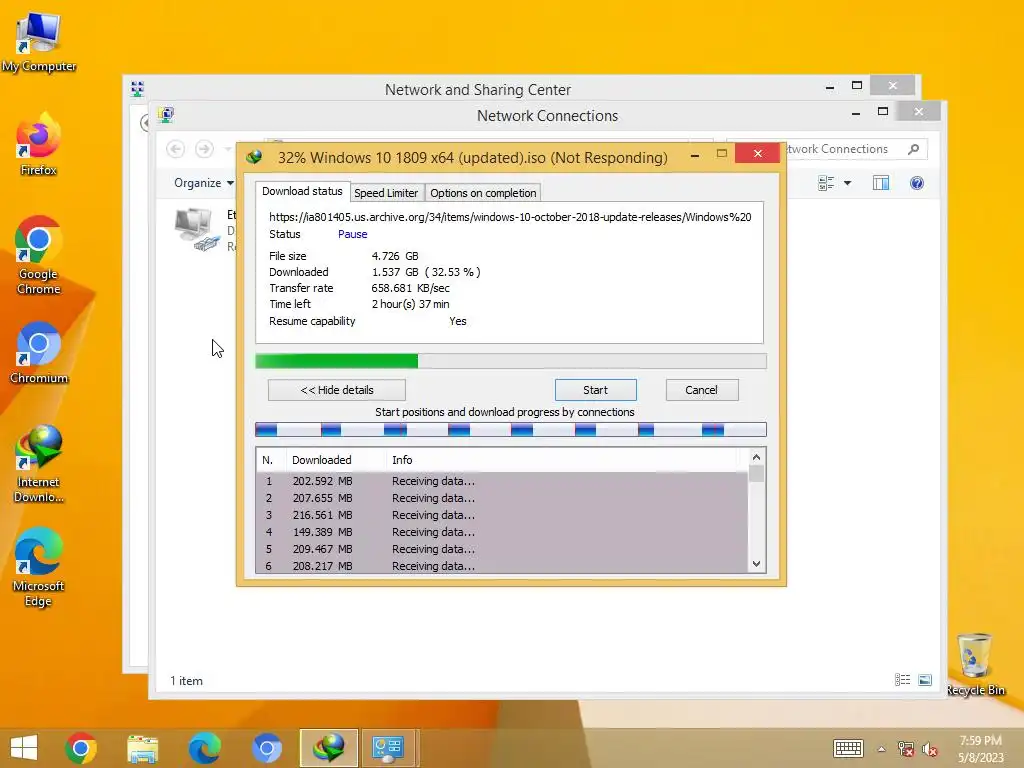Click scroll down arrow in connections list
1024x768 pixels.
pyautogui.click(x=756, y=564)
